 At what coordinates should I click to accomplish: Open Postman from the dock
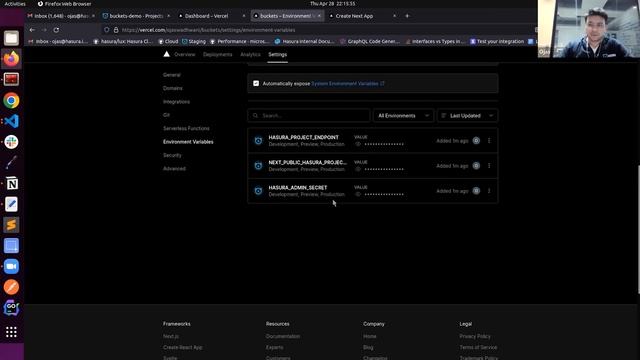click(x=11, y=287)
